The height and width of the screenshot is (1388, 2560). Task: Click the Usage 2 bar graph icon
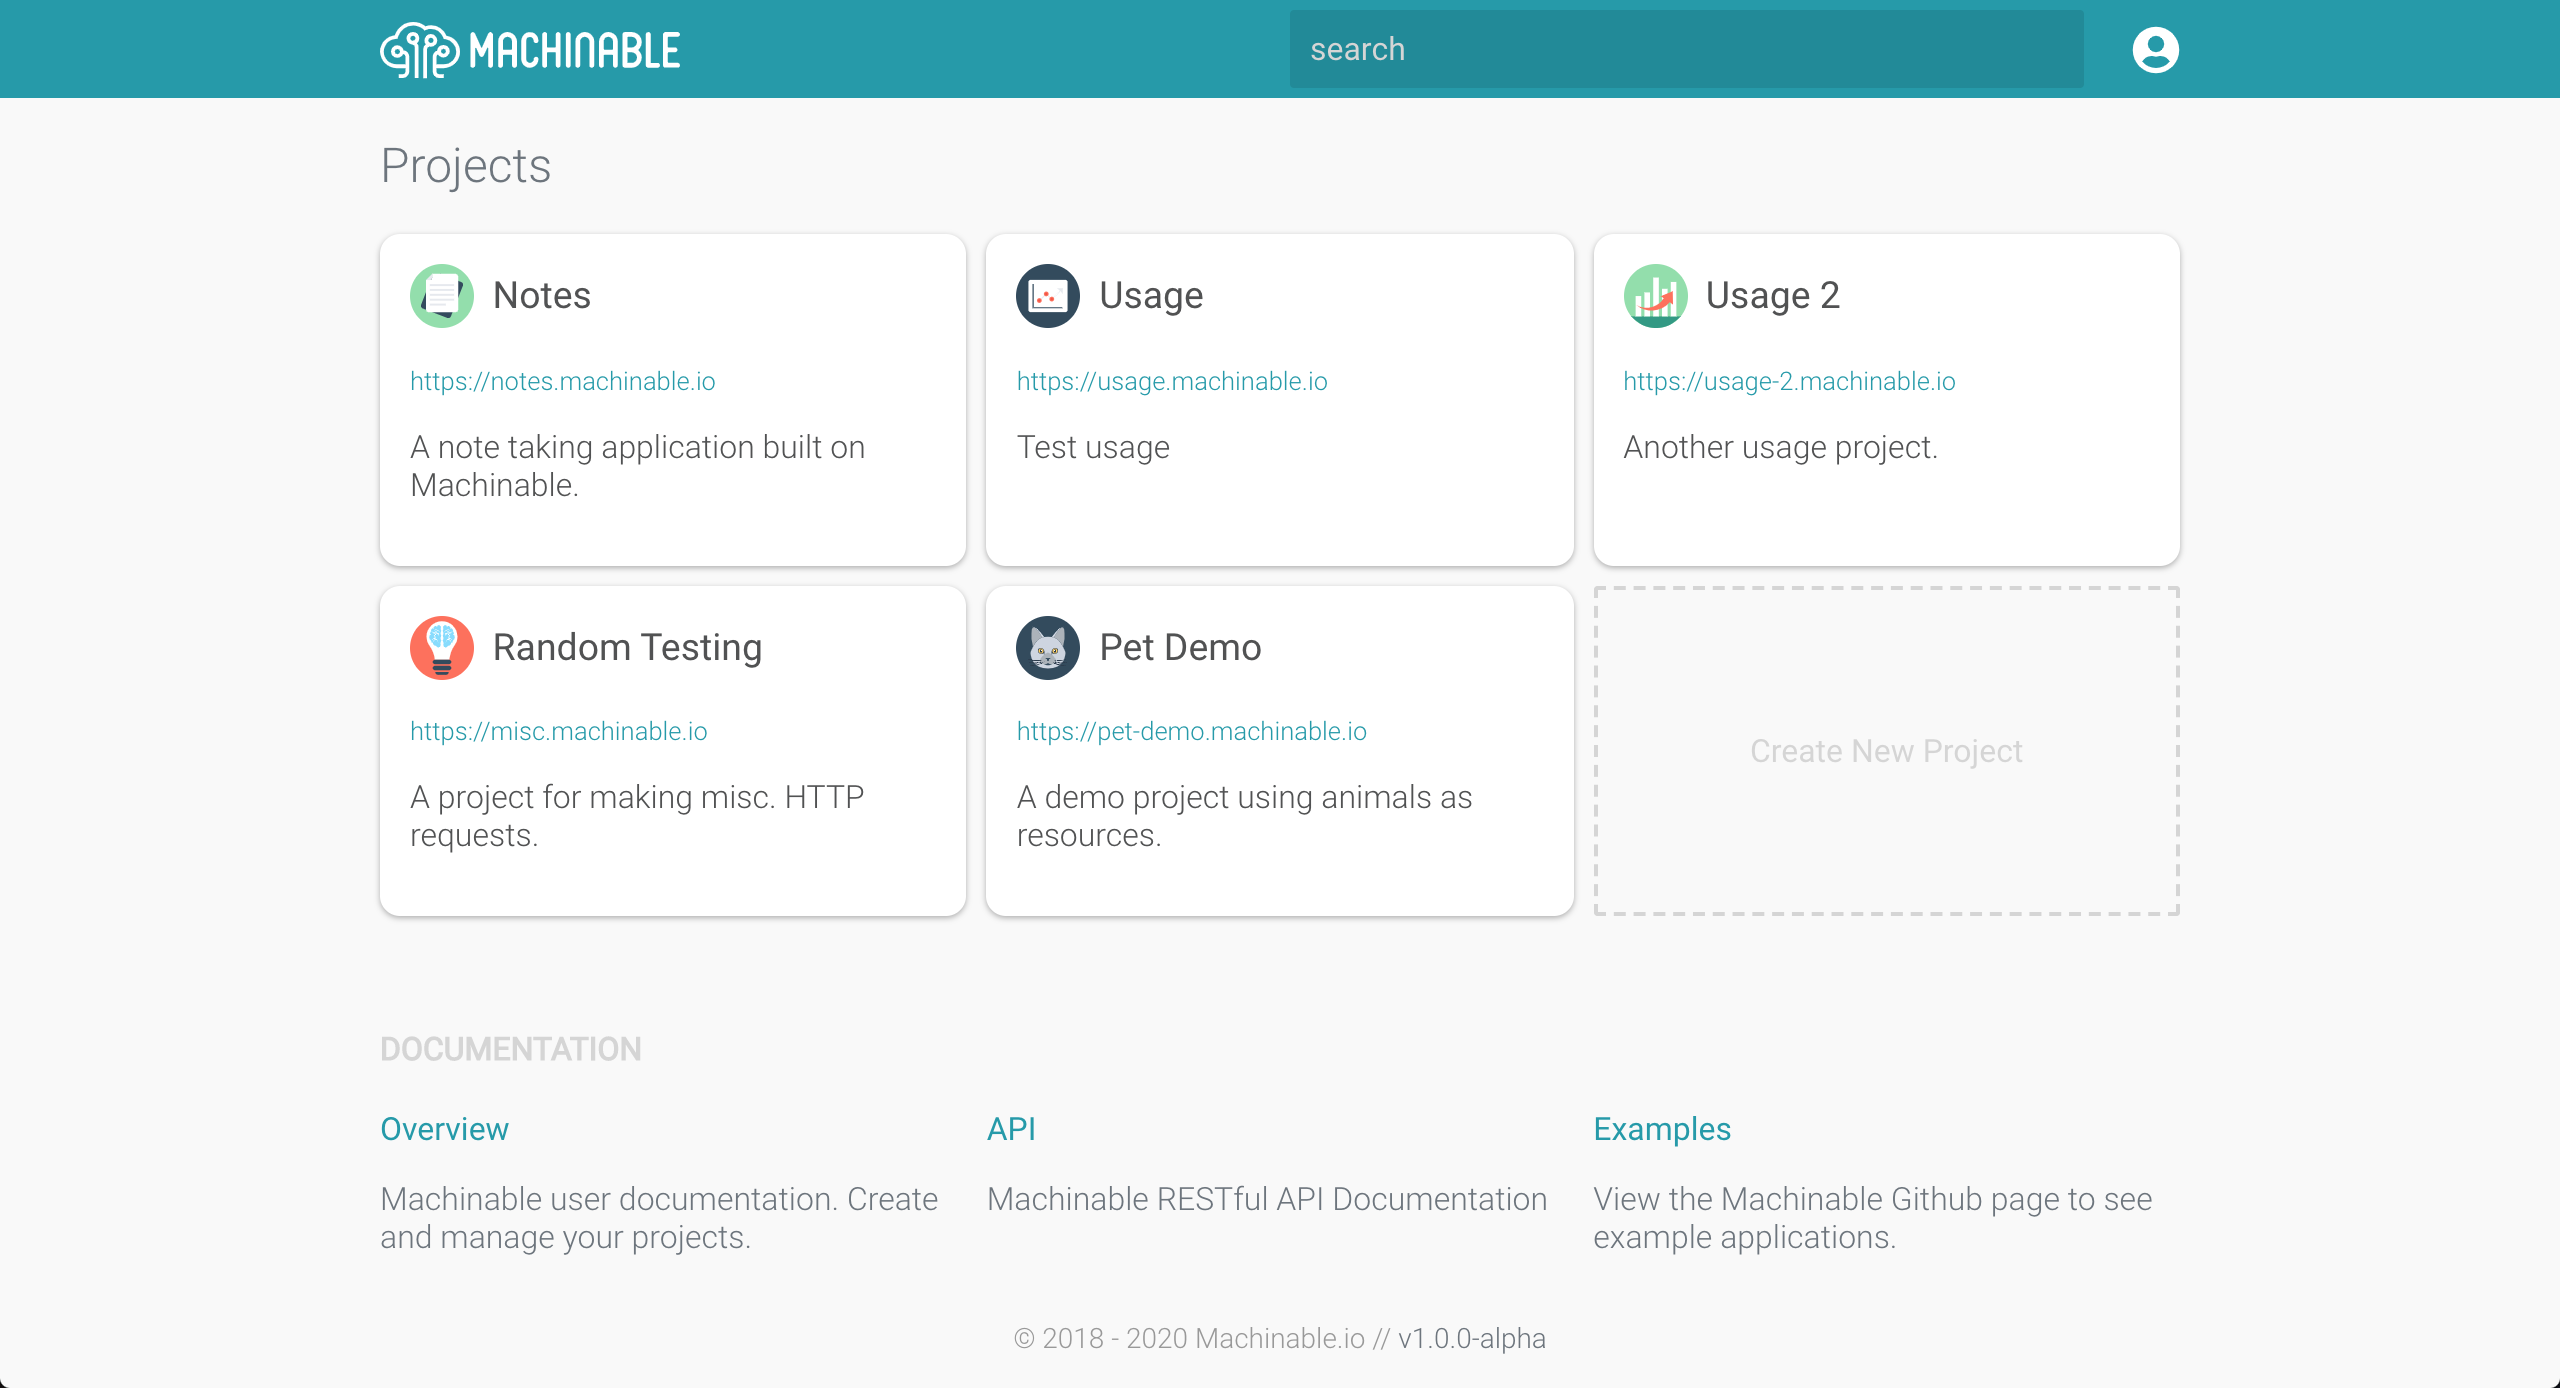pyautogui.click(x=1655, y=296)
